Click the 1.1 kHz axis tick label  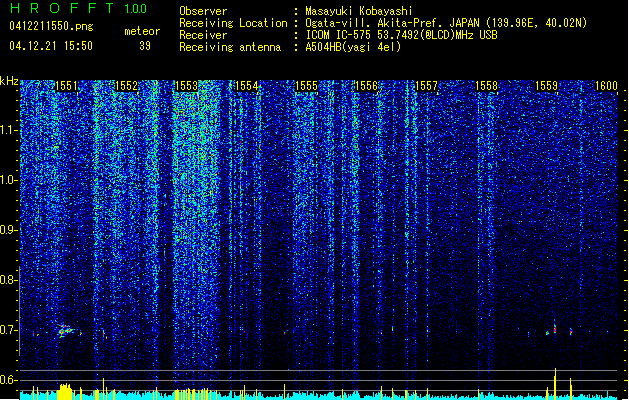[9, 130]
